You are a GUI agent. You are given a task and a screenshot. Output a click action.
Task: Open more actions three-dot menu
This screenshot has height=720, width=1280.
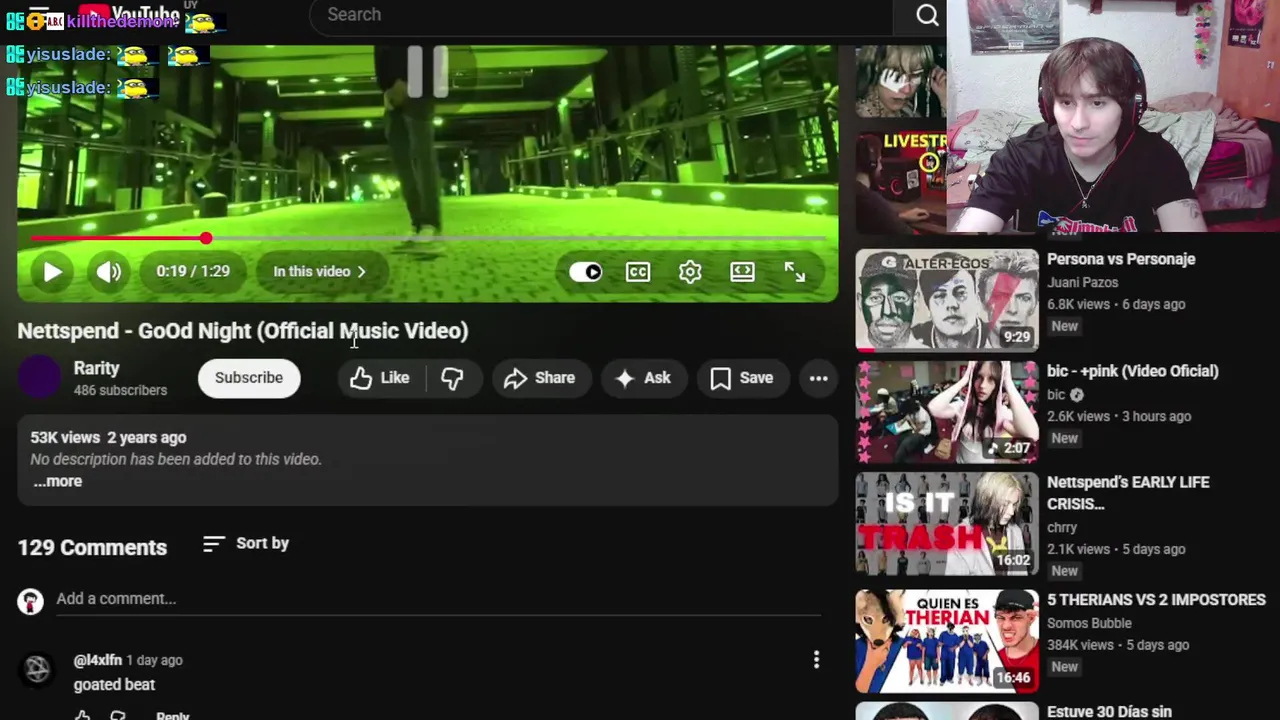pyautogui.click(x=818, y=378)
